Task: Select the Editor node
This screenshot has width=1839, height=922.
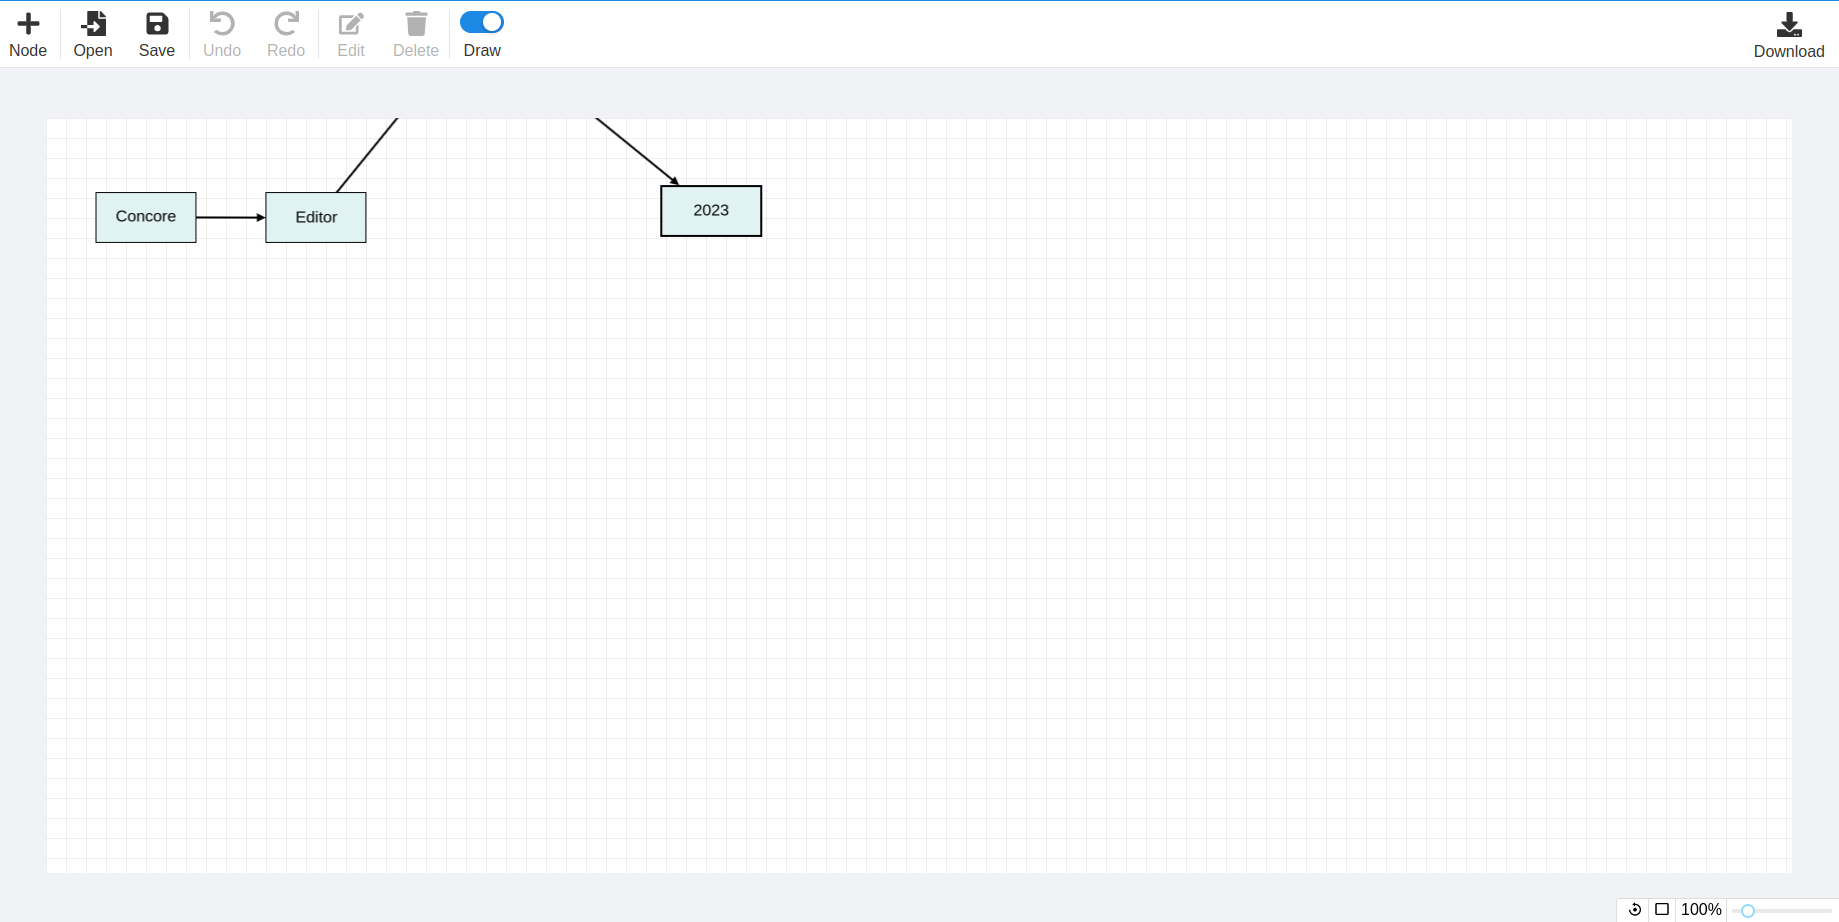Action: click(x=315, y=216)
